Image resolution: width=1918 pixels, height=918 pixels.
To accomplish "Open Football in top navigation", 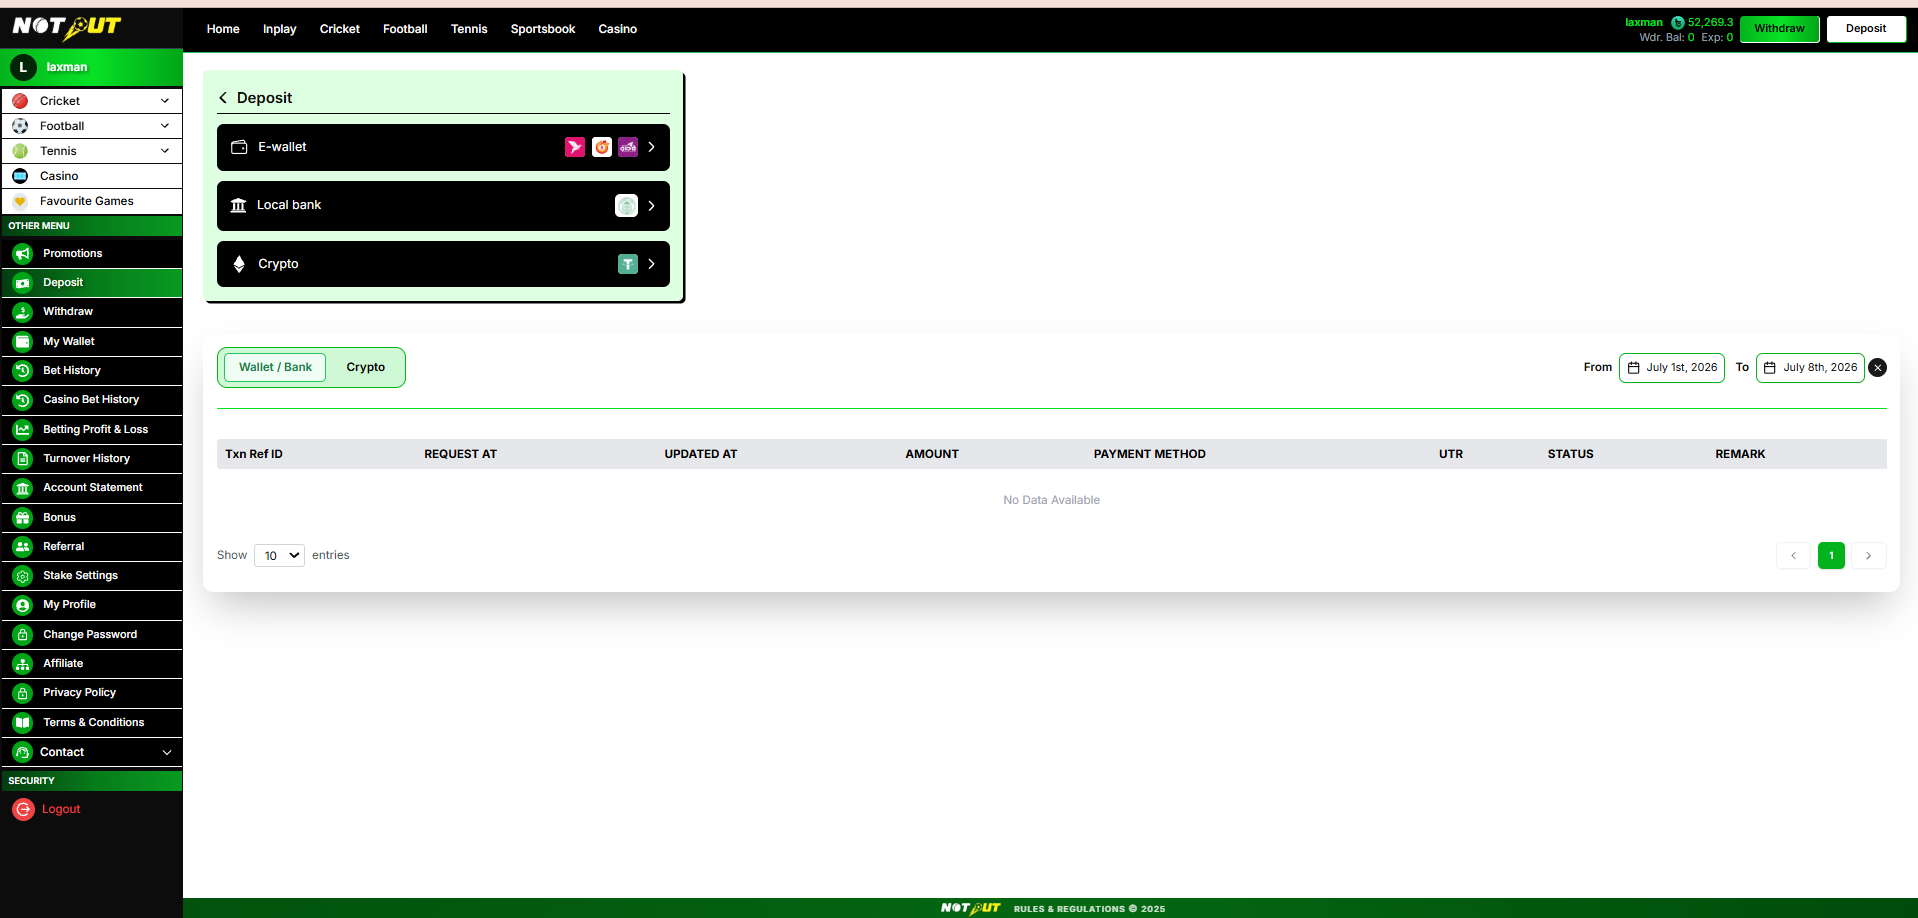I will pyautogui.click(x=405, y=29).
